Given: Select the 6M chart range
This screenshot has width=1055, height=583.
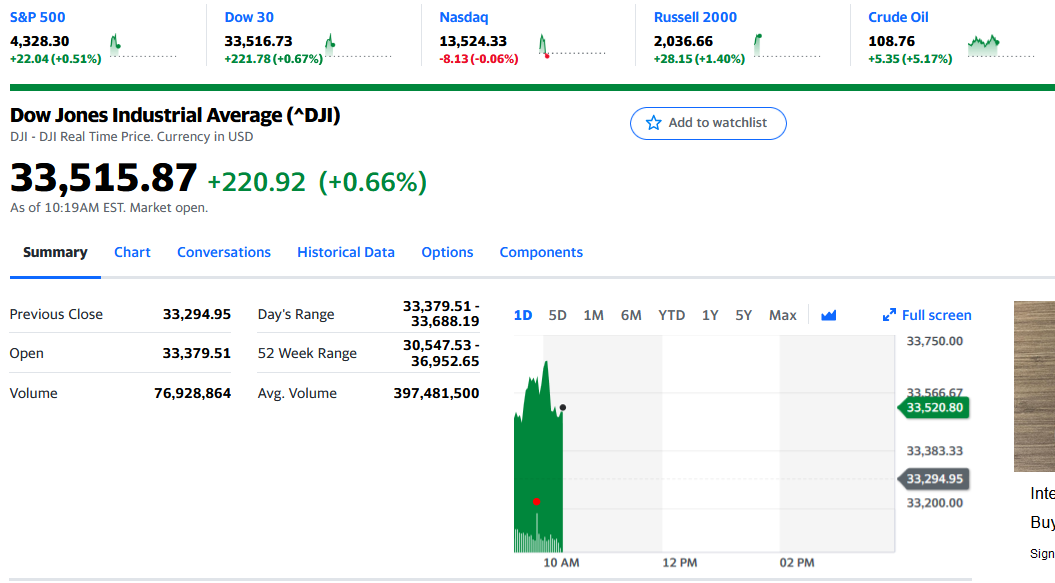Looking at the screenshot, I should coord(630,315).
